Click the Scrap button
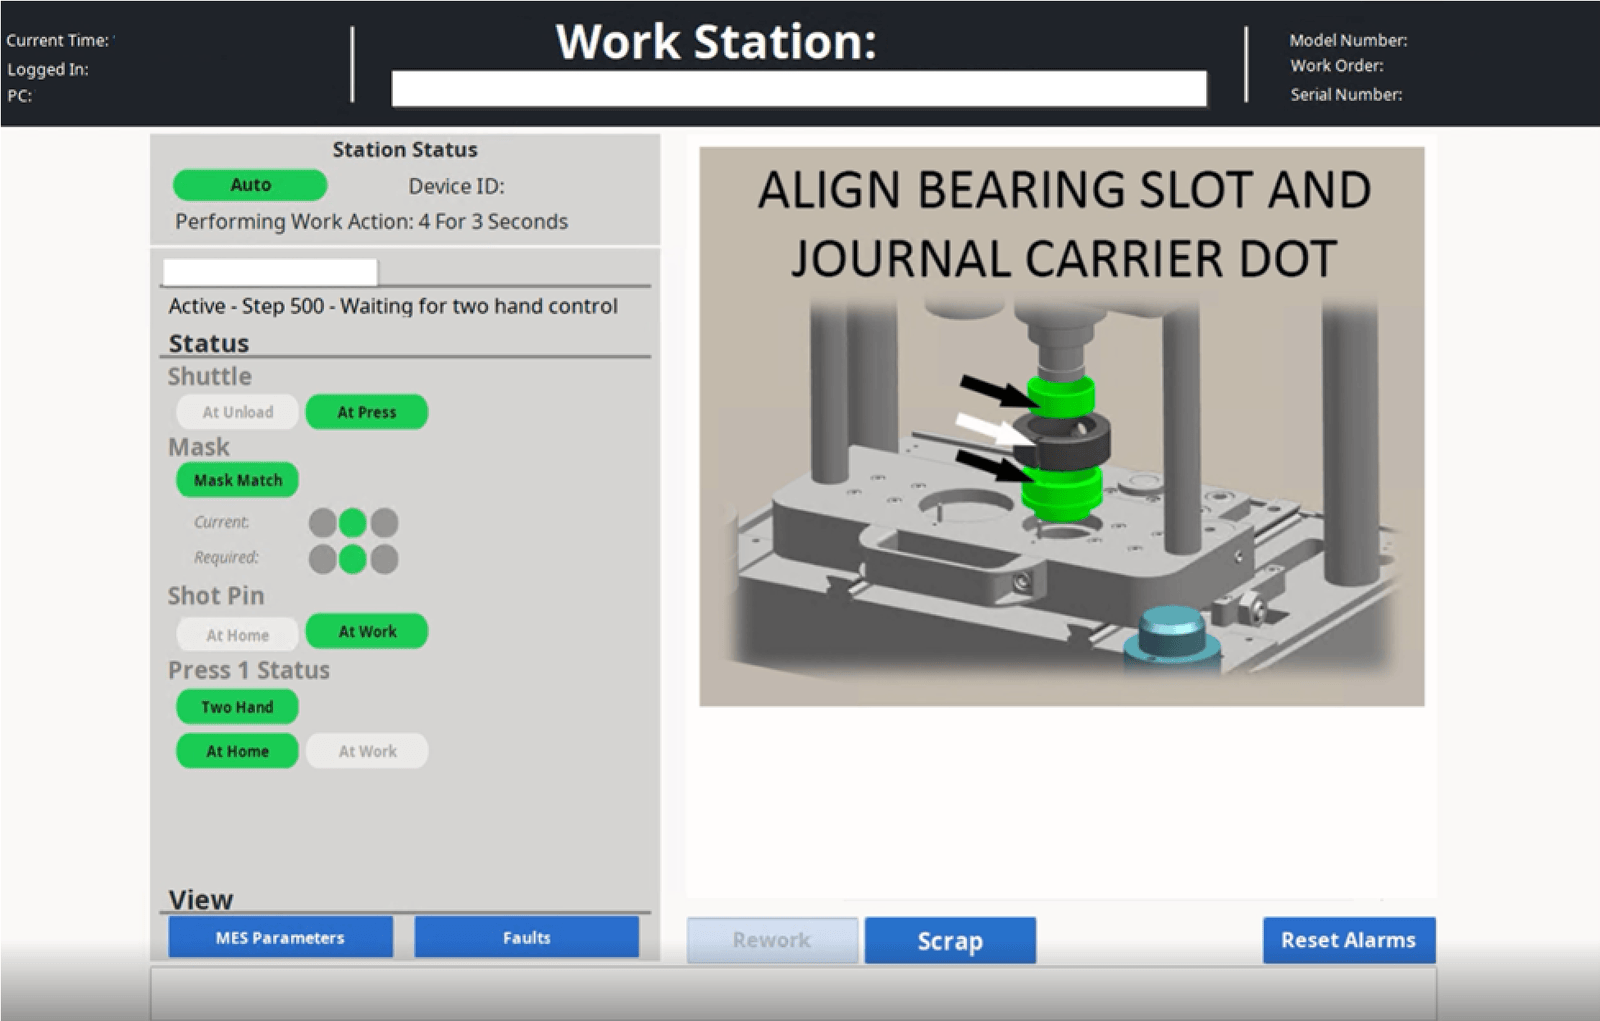This screenshot has width=1600, height=1021. click(x=950, y=940)
